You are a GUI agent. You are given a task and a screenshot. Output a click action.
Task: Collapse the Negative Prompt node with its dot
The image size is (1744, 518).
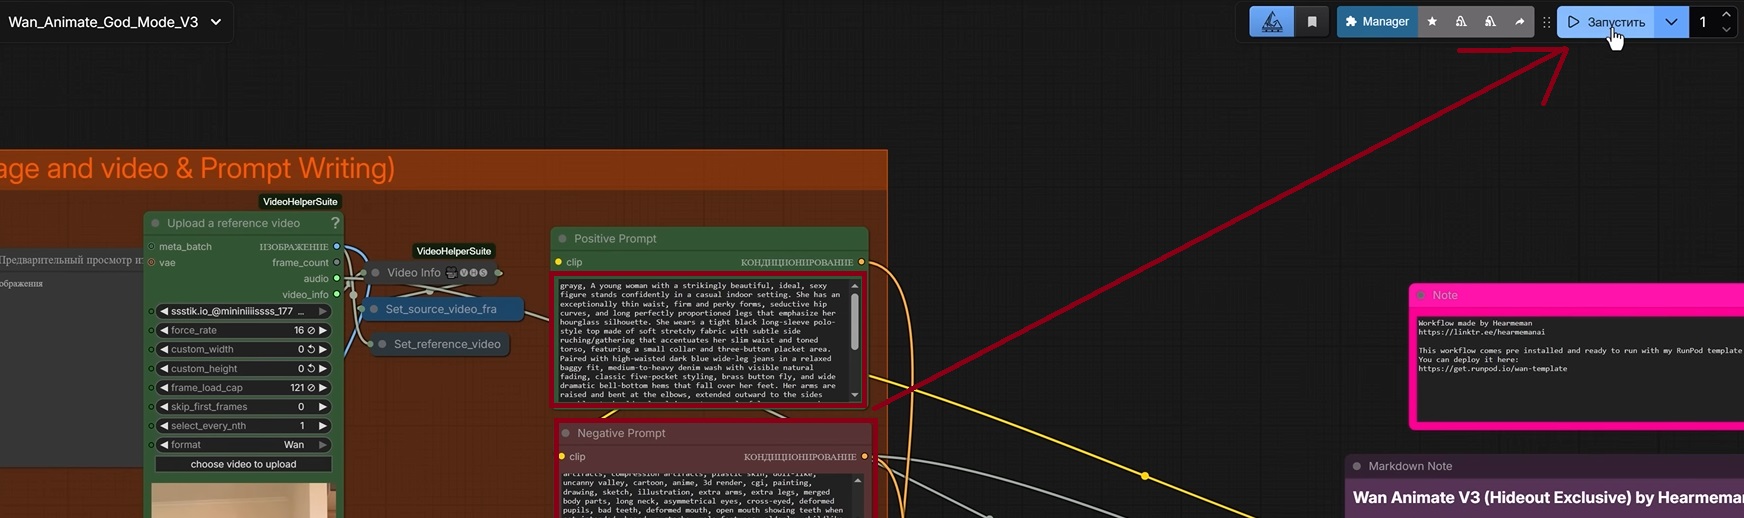click(x=565, y=433)
